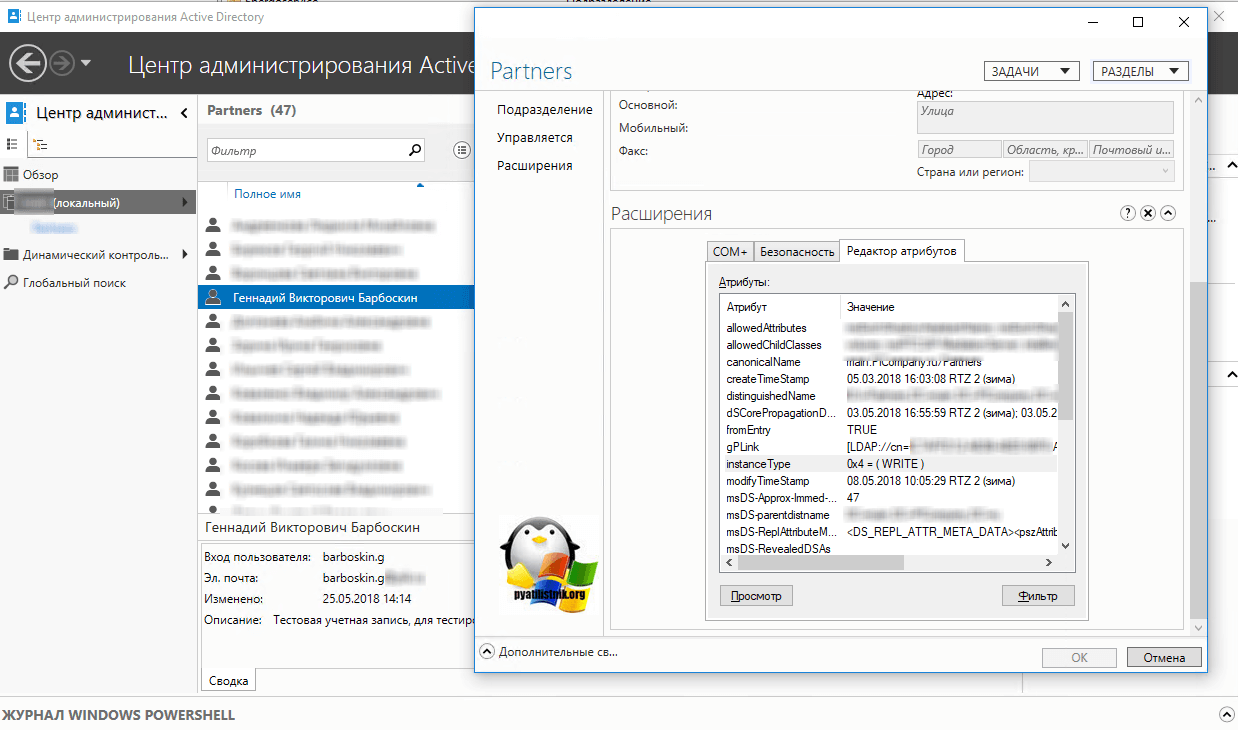Collapse Расширения section with chevron icon

pyautogui.click(x=1168, y=213)
